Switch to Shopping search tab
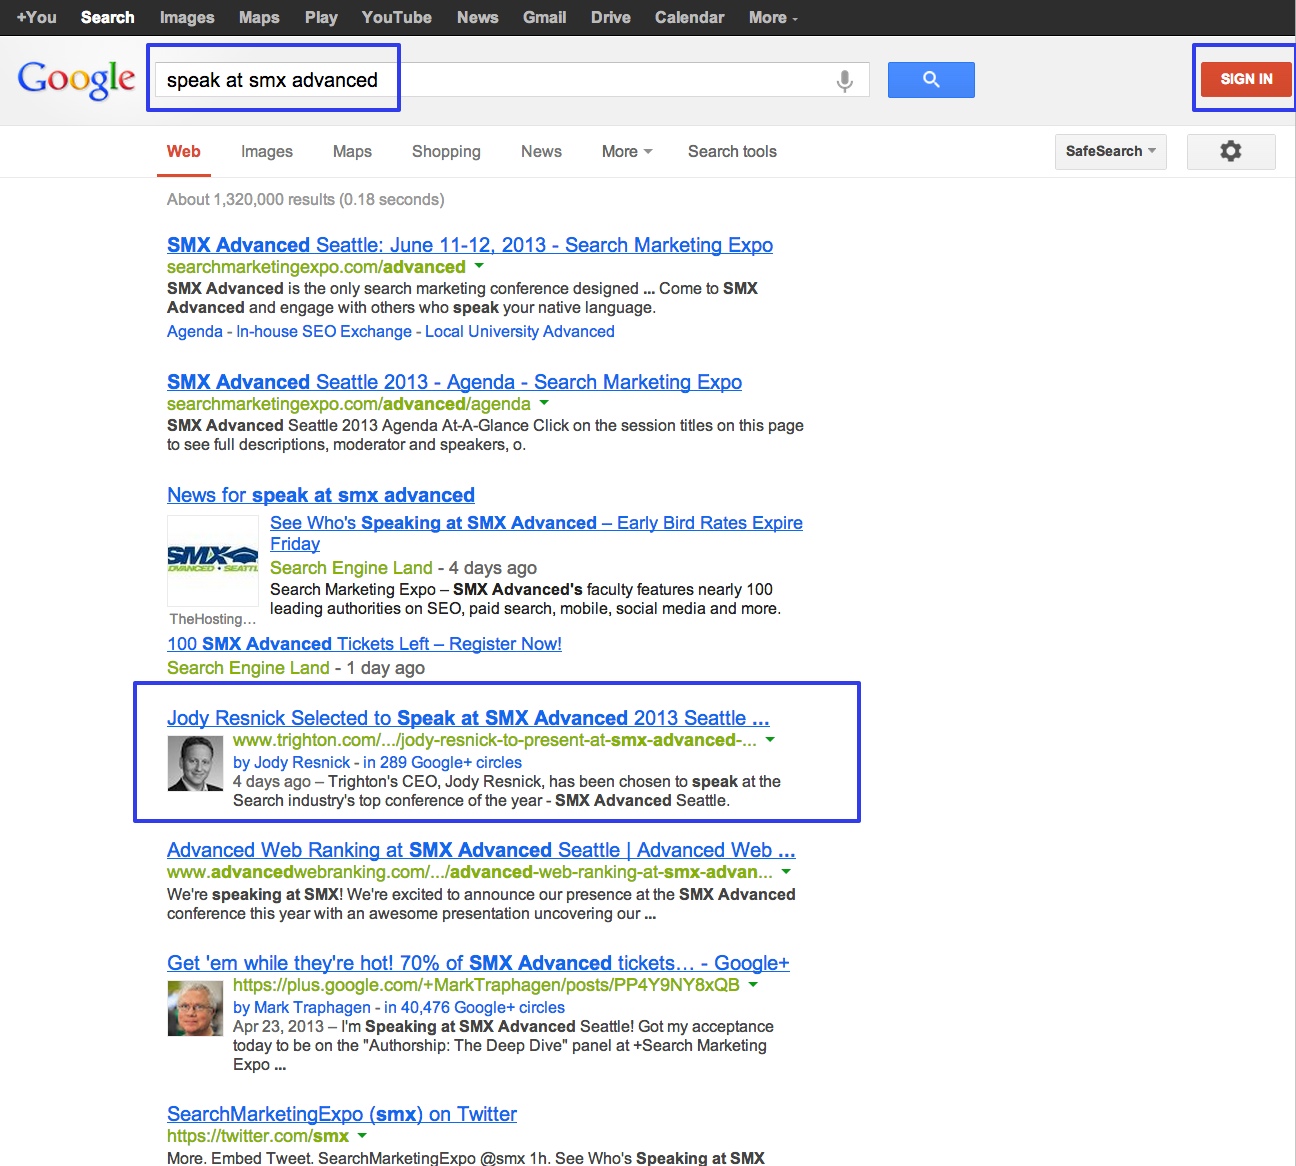1296x1166 pixels. [446, 151]
